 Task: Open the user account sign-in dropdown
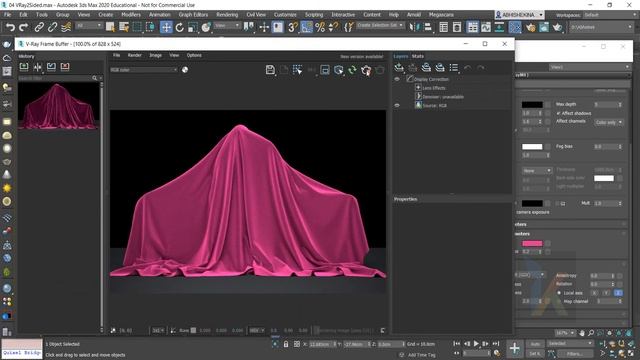[x=520, y=15]
